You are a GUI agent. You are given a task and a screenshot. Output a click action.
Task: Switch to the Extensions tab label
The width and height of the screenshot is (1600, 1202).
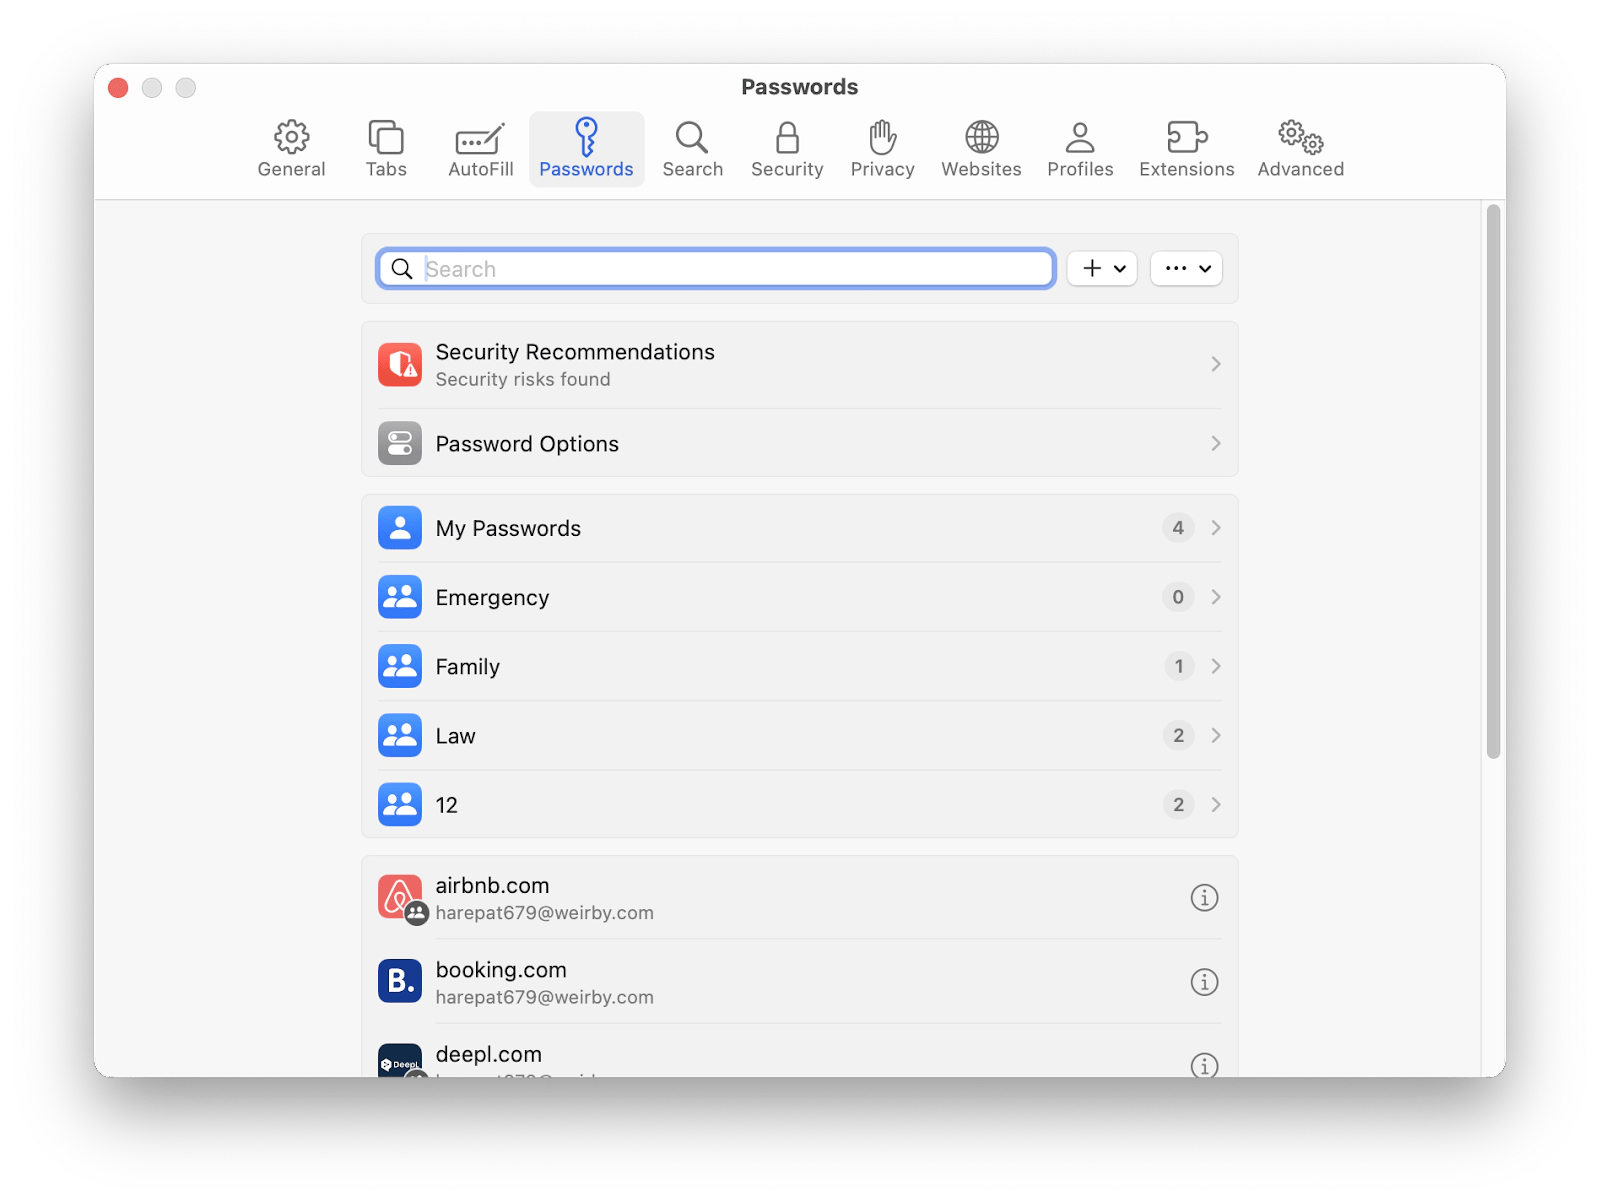(1187, 169)
